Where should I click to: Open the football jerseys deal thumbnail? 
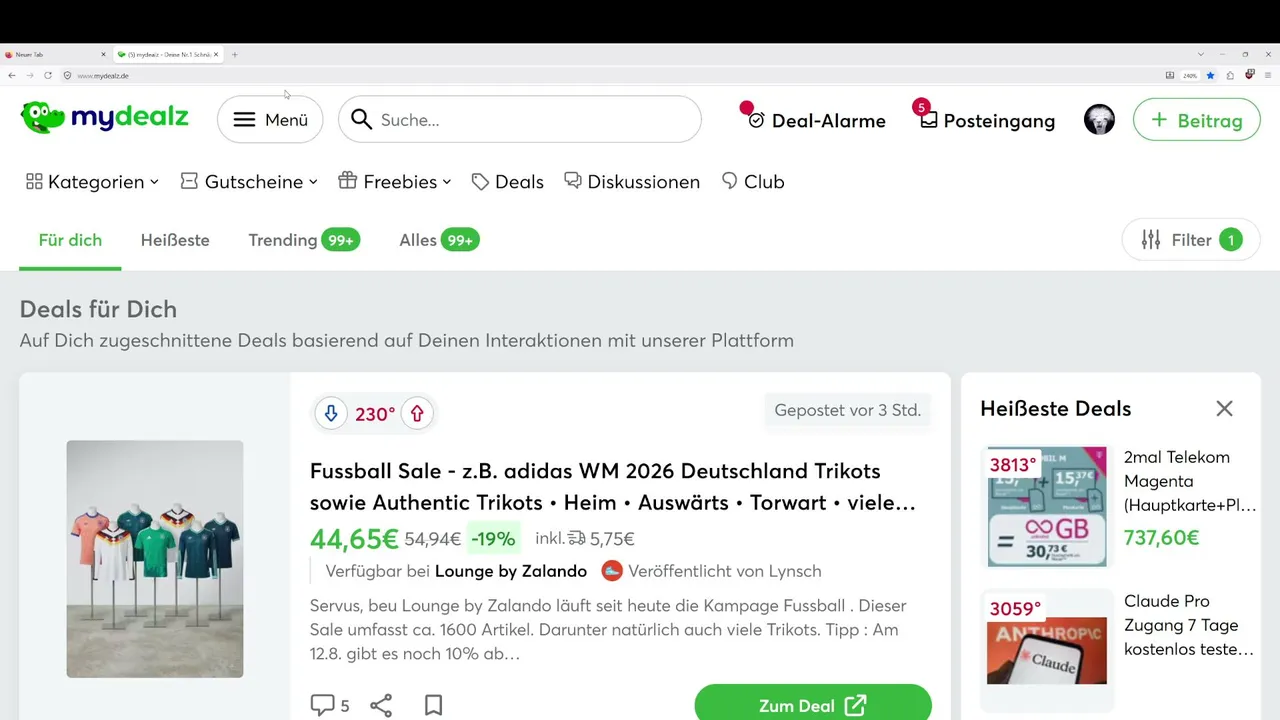[155, 559]
